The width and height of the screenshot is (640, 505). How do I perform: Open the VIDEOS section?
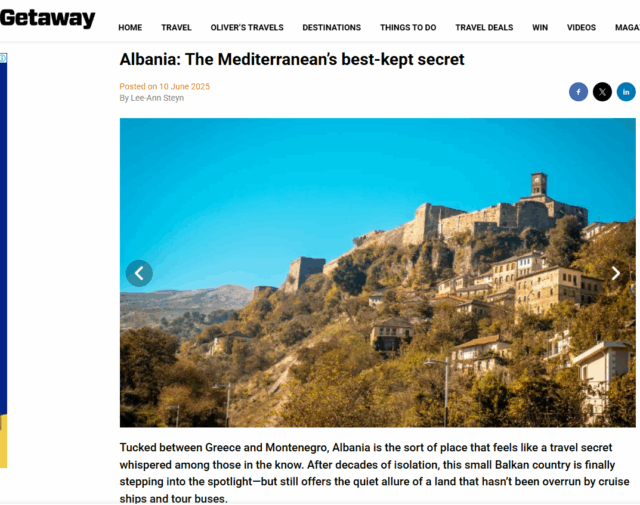click(581, 27)
